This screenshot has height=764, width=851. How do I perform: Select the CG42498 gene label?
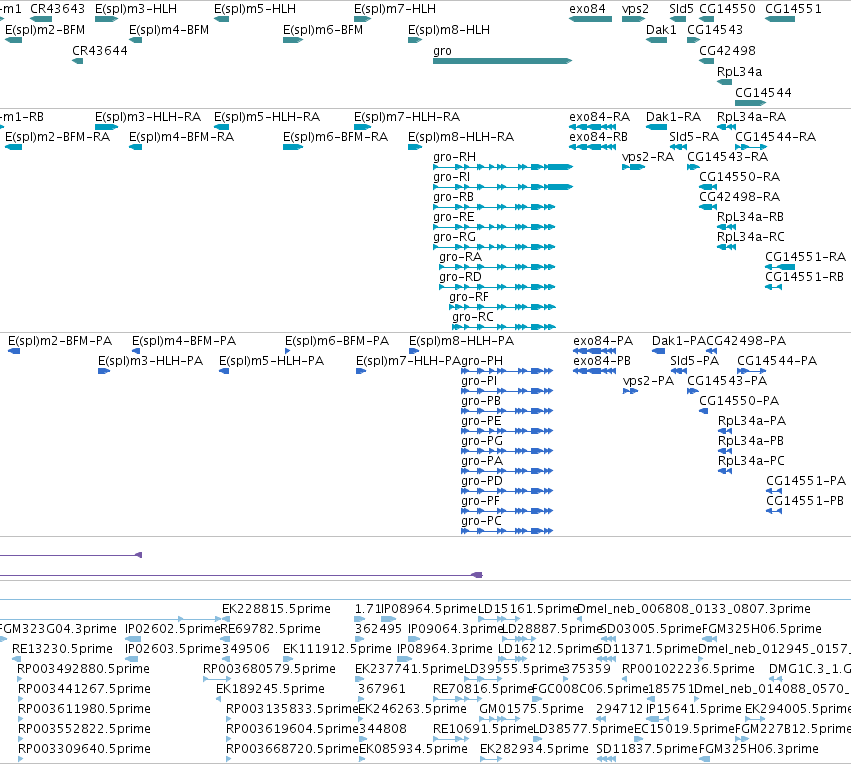click(727, 51)
